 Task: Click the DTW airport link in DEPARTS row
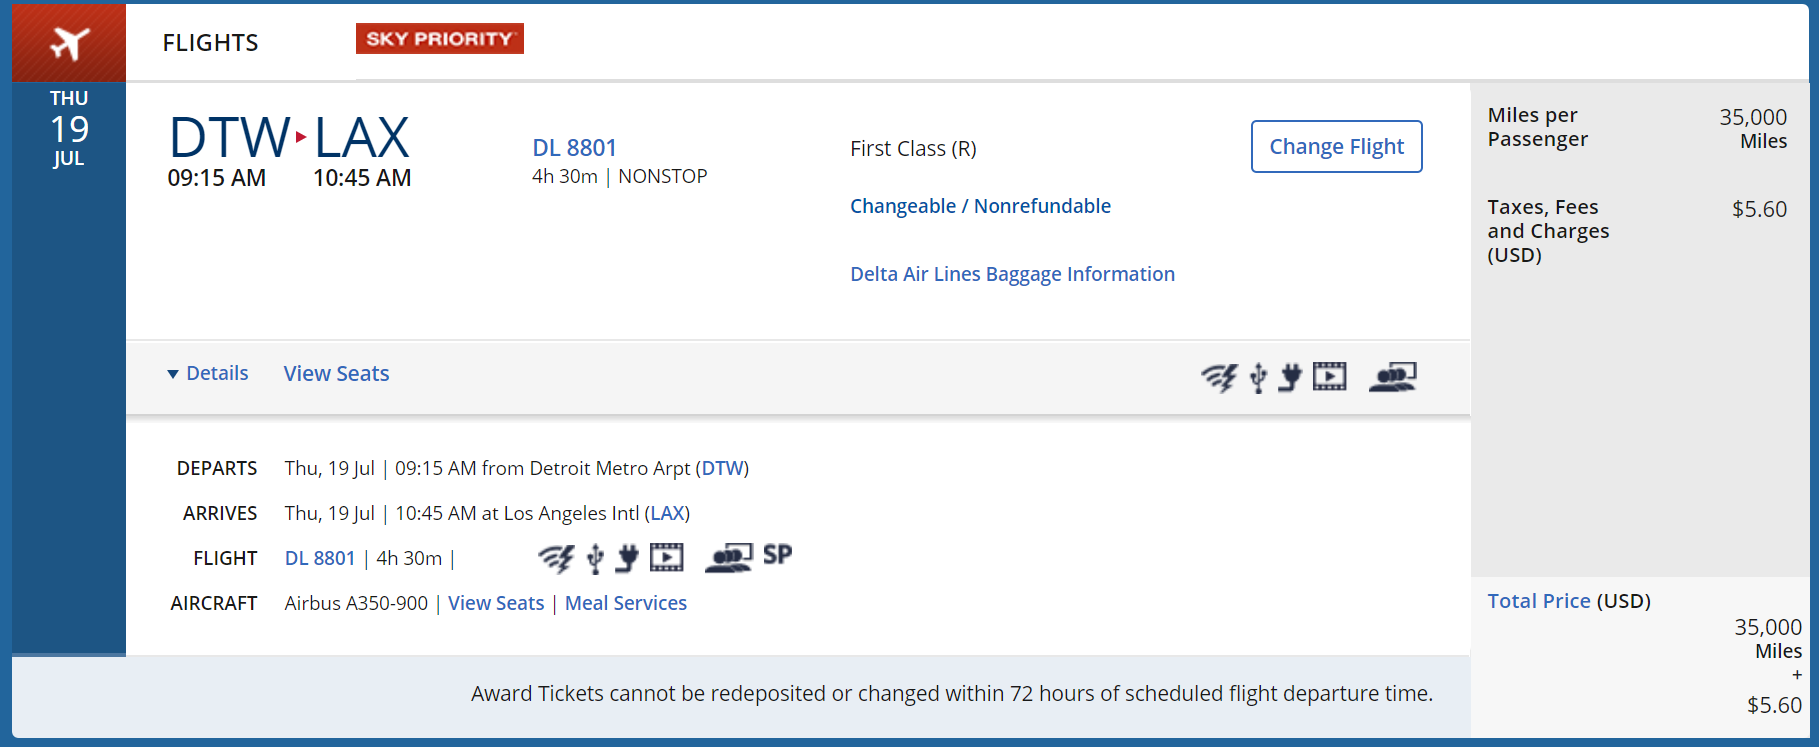(722, 468)
